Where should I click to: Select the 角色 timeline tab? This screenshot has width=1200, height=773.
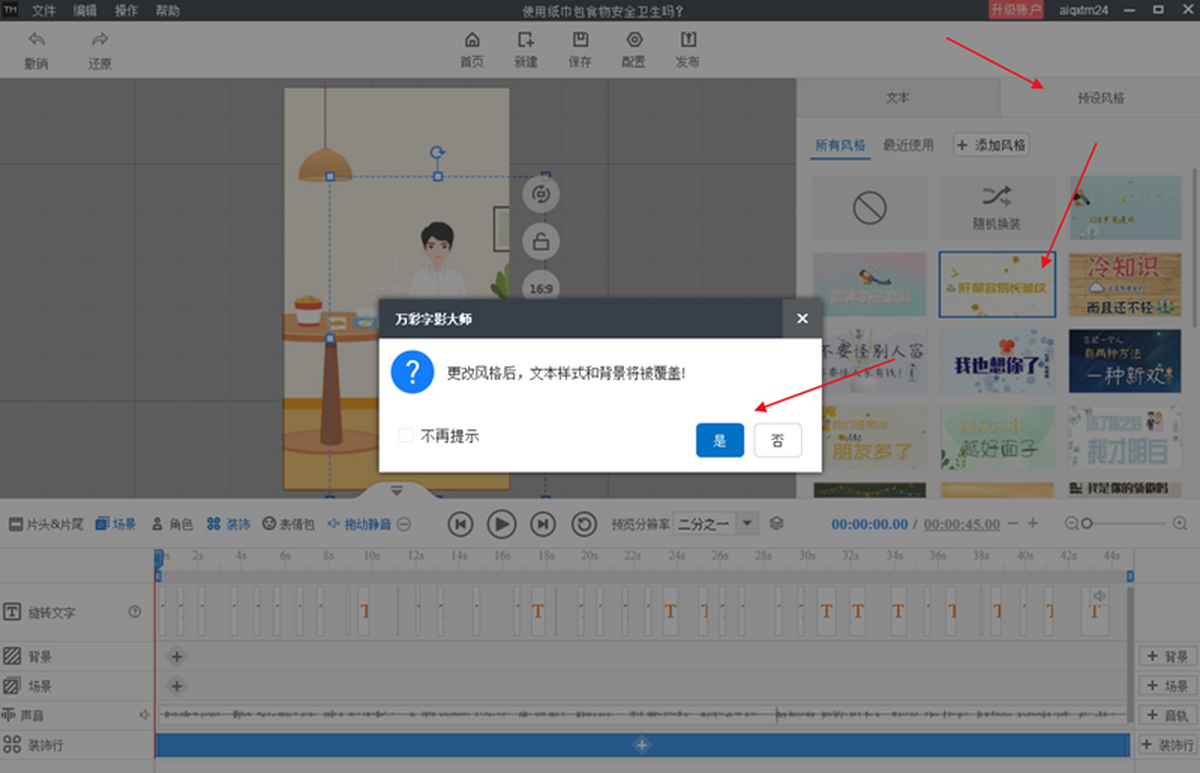pos(172,524)
